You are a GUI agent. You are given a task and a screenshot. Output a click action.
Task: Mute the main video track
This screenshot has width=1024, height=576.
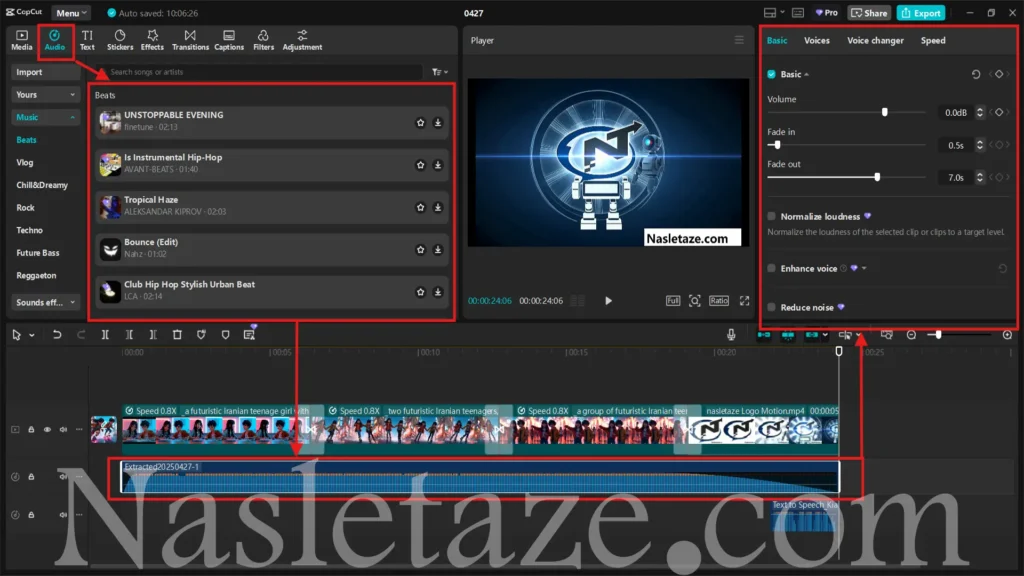click(63, 430)
